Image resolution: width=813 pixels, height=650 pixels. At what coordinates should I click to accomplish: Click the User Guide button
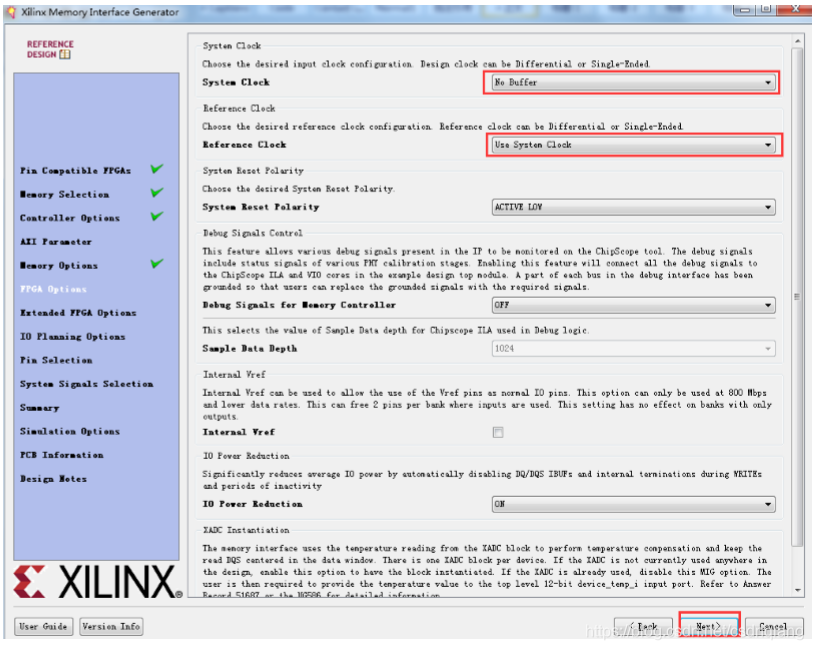[44, 627]
